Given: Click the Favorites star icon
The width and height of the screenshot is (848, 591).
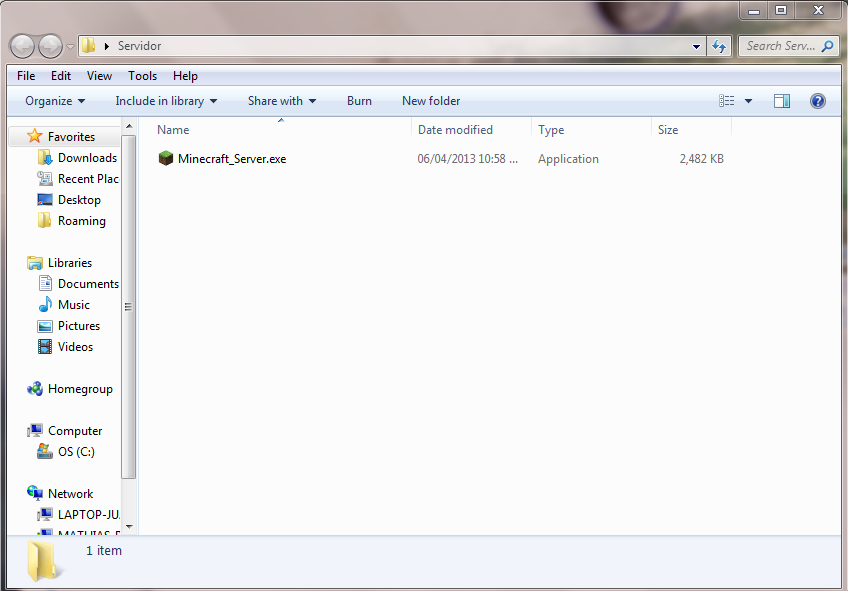Looking at the screenshot, I should point(35,136).
